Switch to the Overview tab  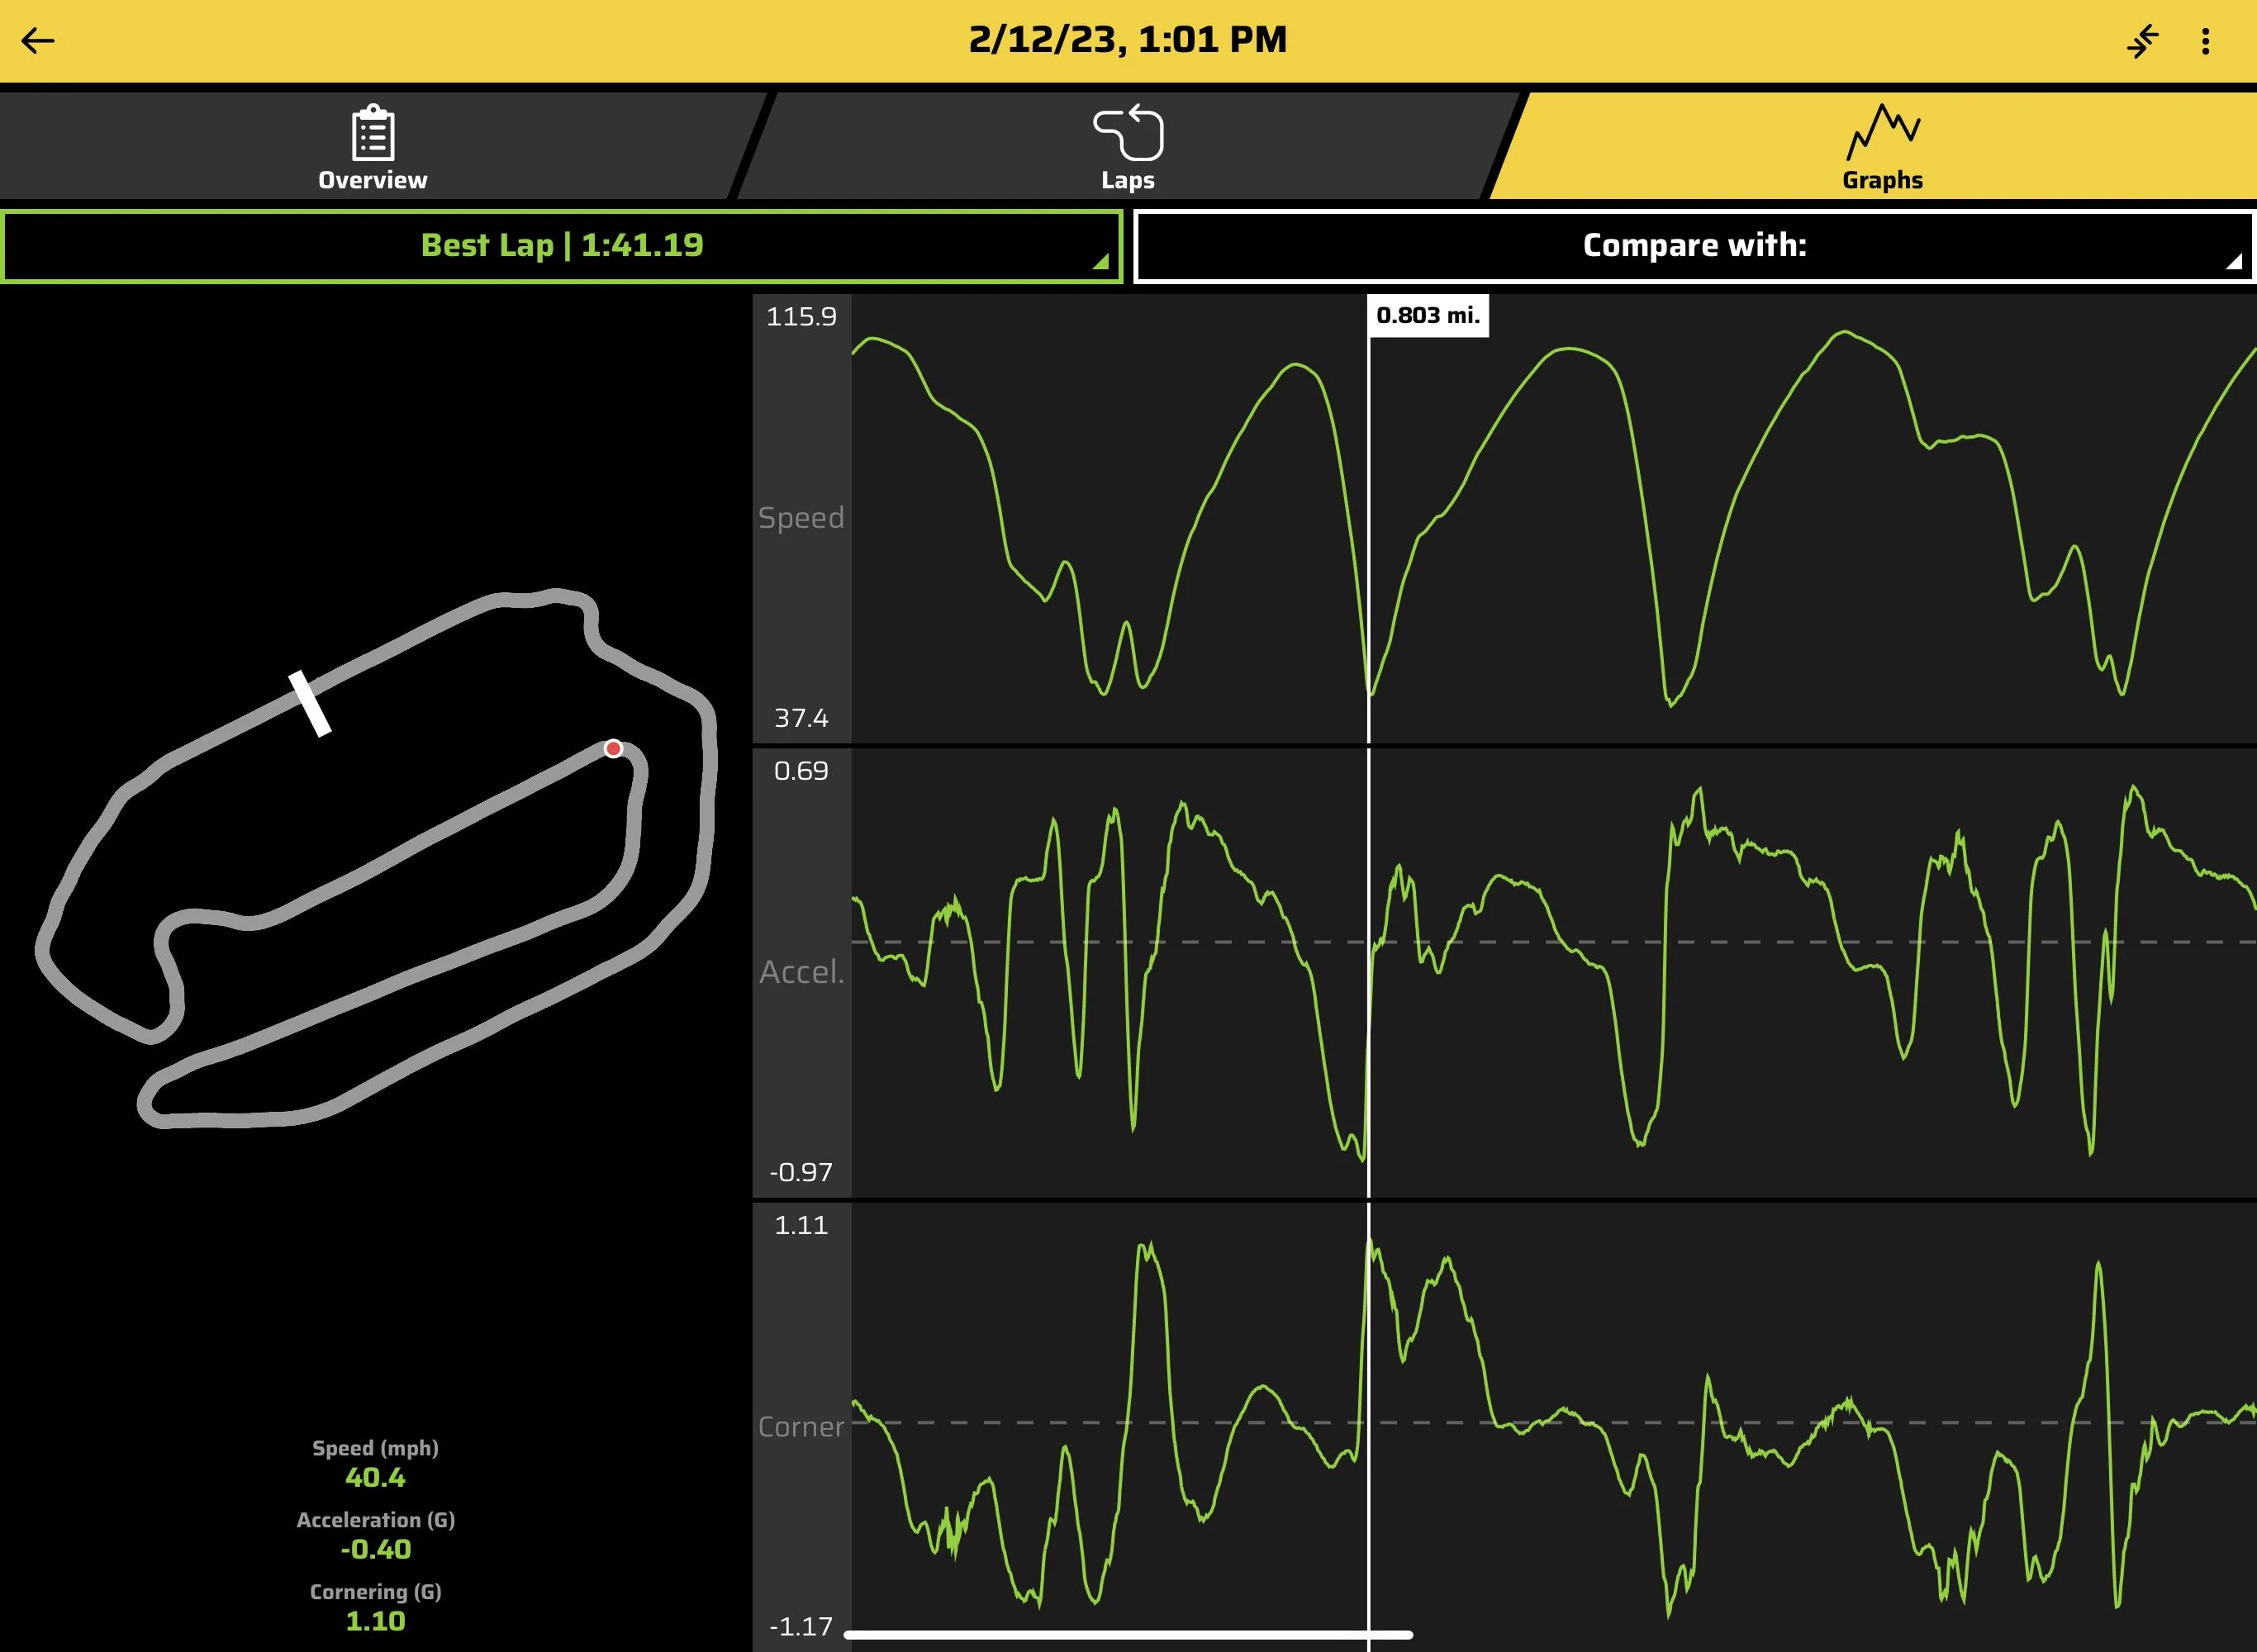click(x=372, y=146)
